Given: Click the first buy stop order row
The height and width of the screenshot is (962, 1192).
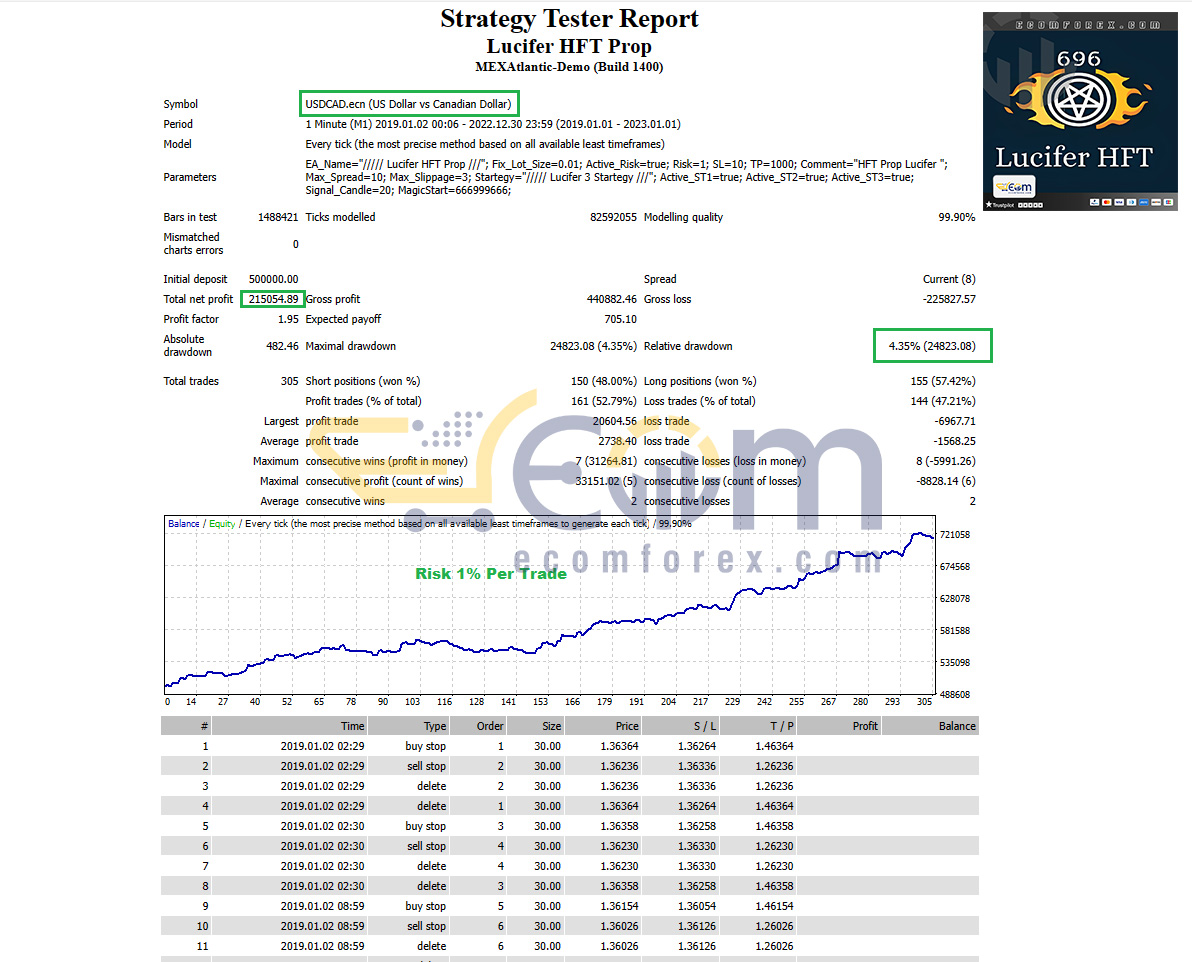Looking at the screenshot, I should 569,746.
